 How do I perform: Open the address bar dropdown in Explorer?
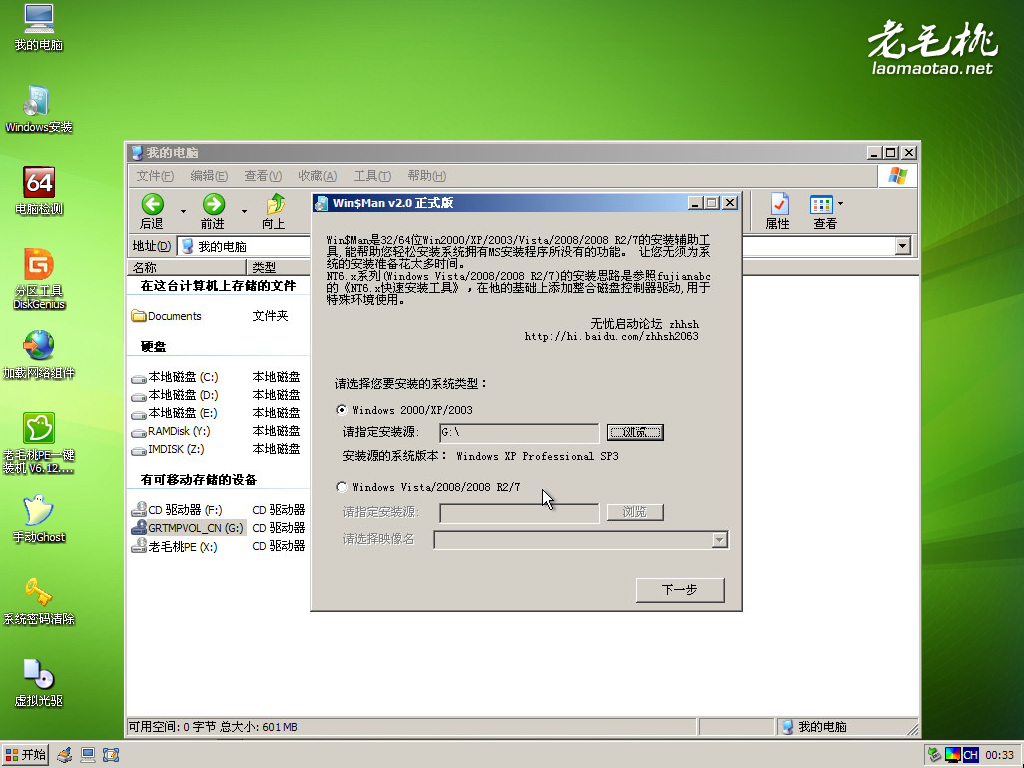[903, 246]
